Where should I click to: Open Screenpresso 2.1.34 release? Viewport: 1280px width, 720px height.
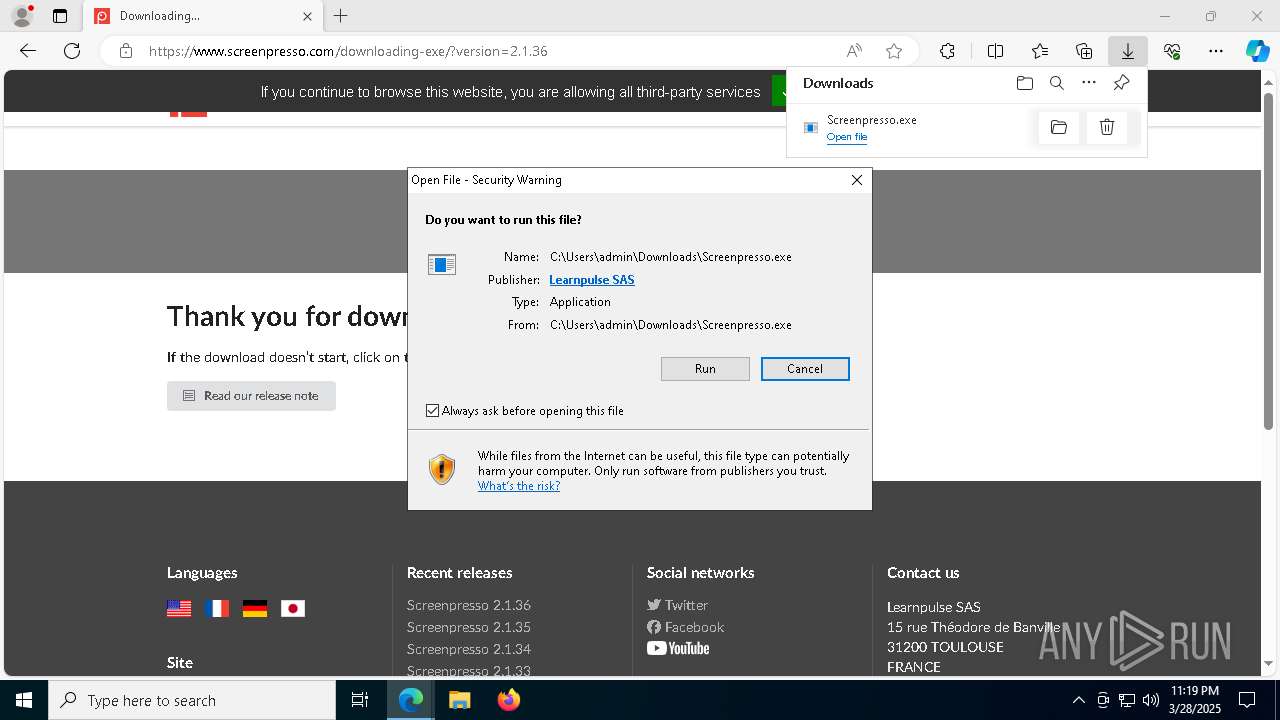(x=469, y=649)
